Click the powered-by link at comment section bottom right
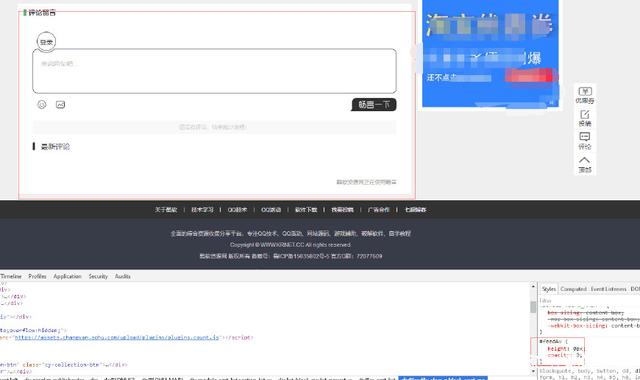 coord(366,182)
